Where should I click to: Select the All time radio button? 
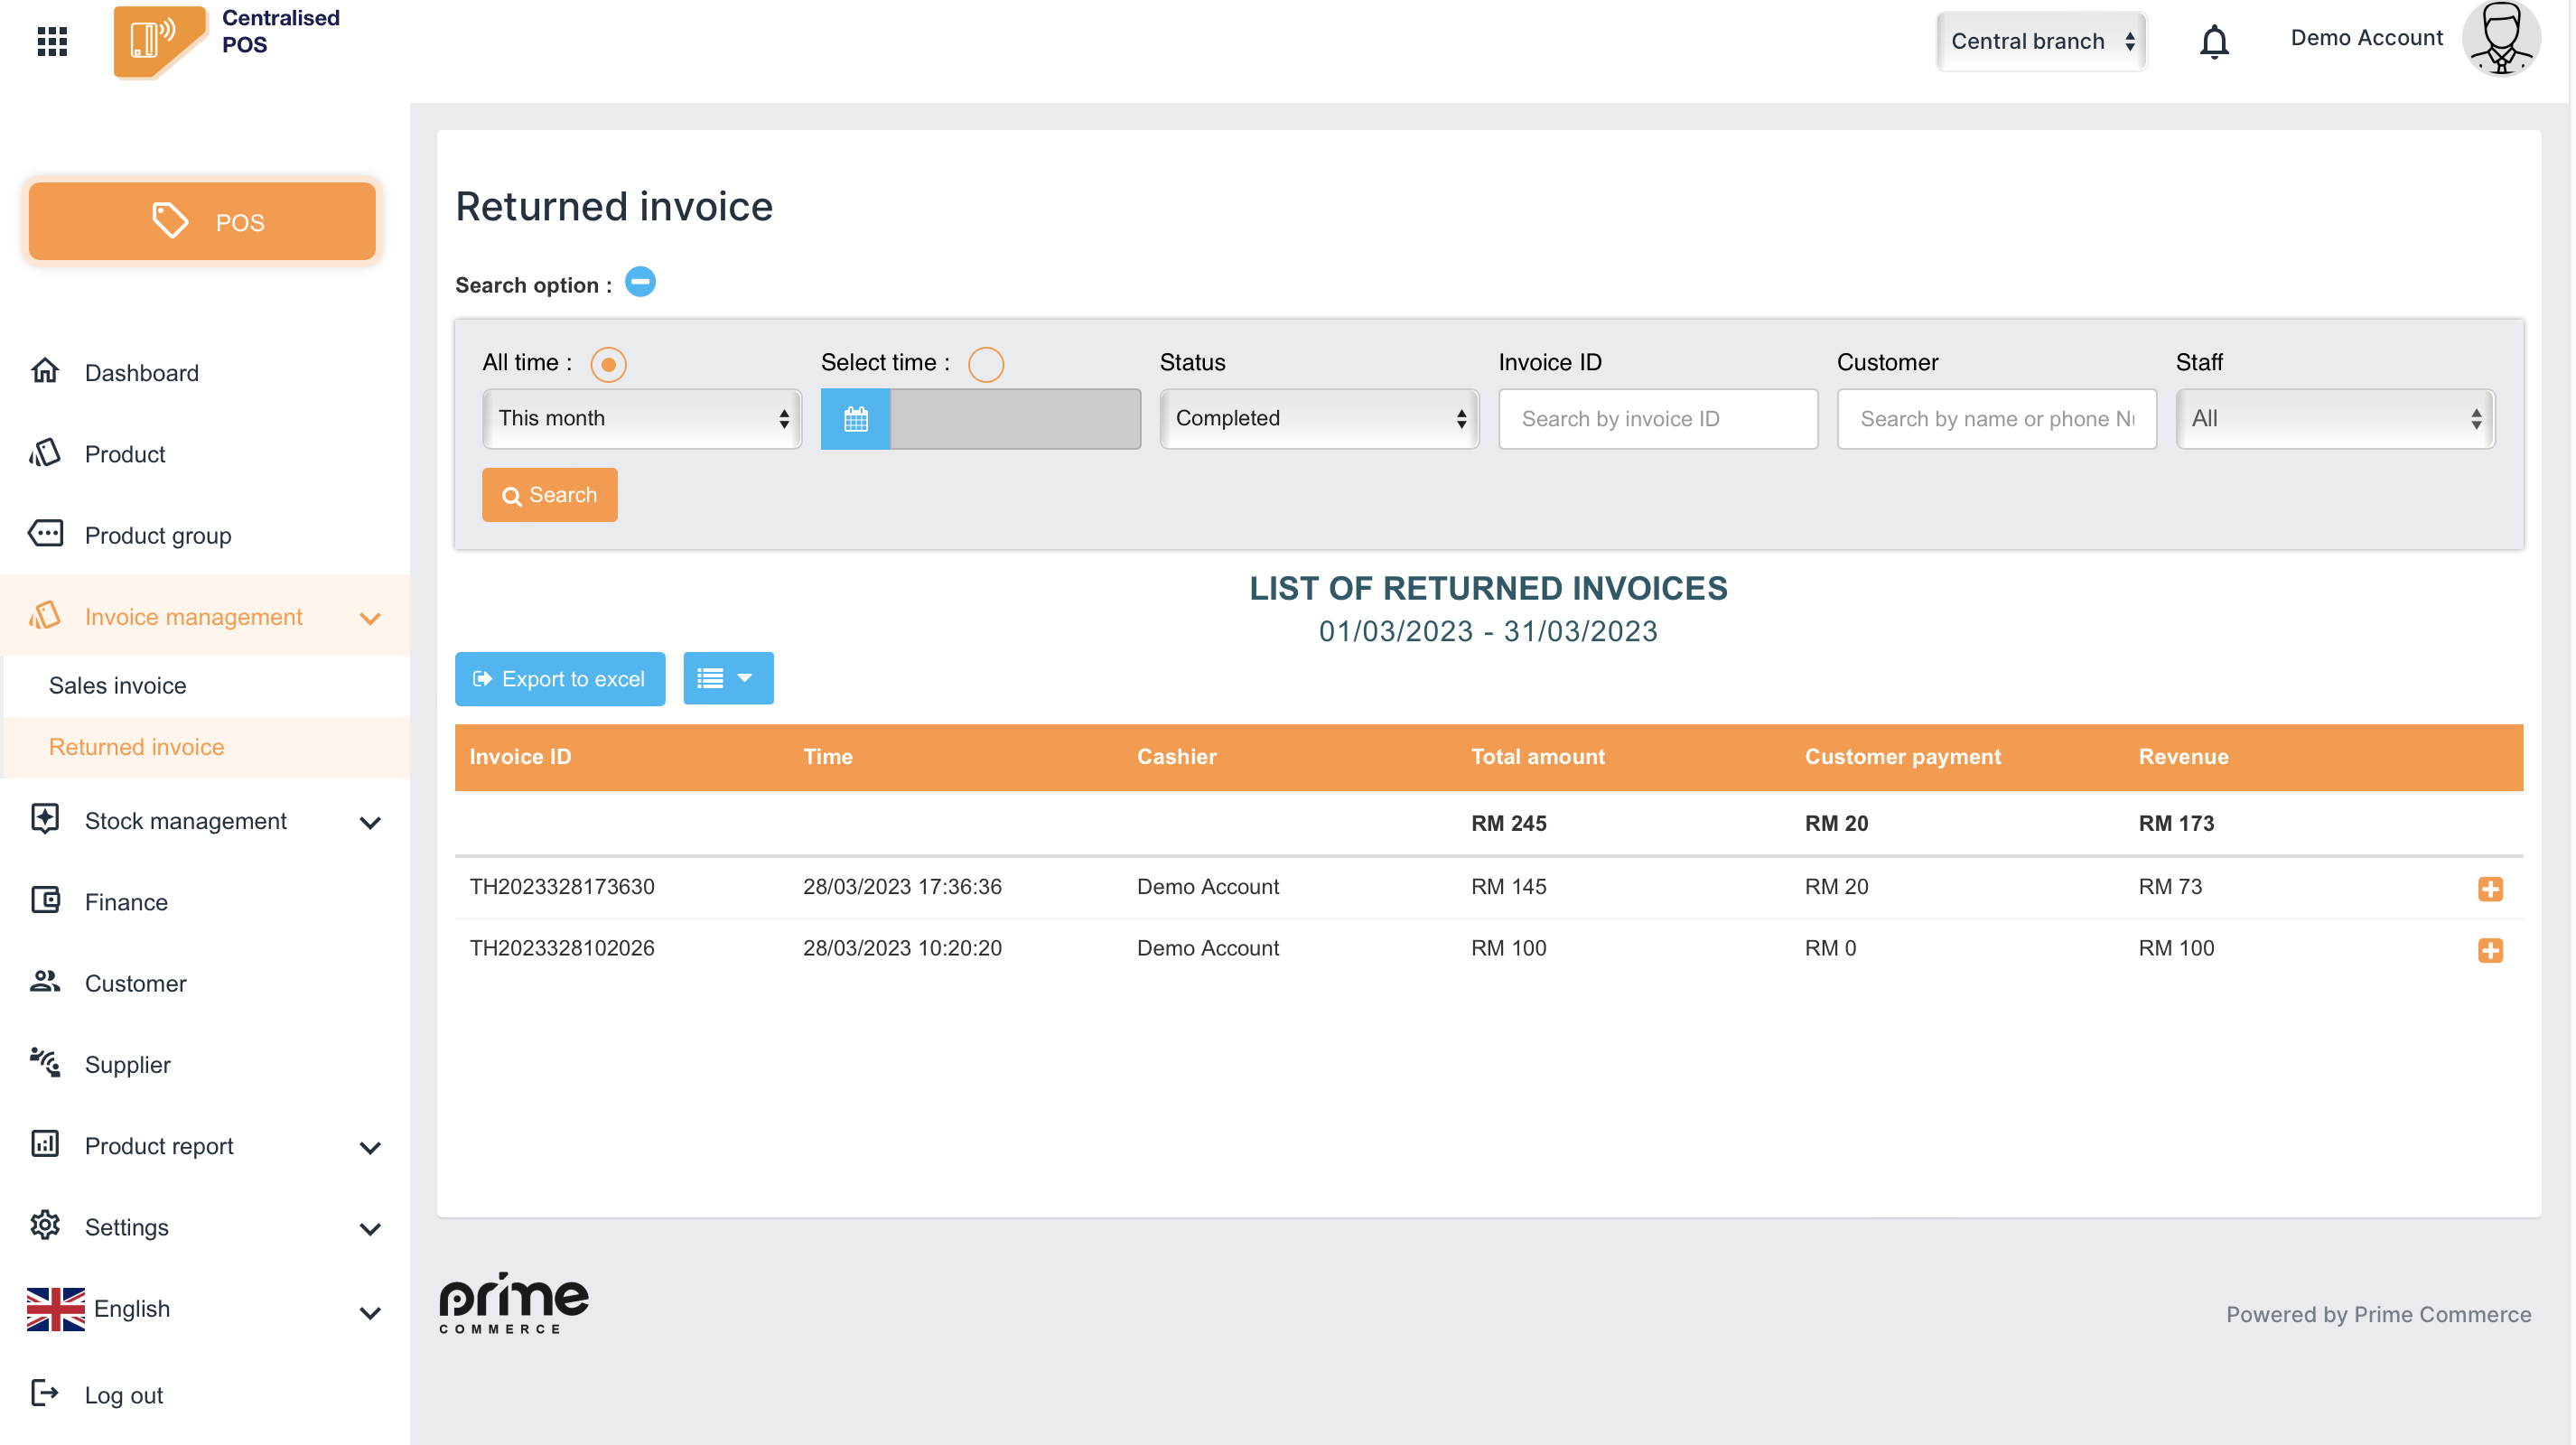click(608, 365)
